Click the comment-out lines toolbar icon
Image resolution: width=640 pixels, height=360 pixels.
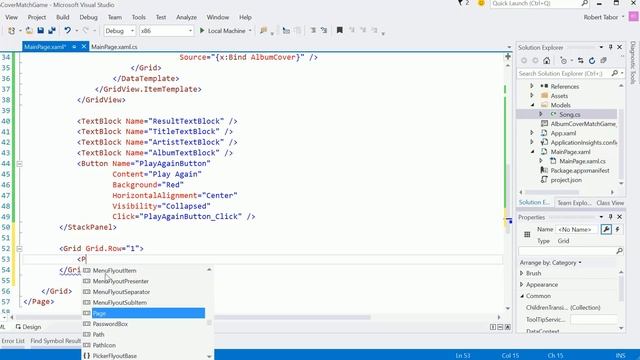click(x=313, y=31)
